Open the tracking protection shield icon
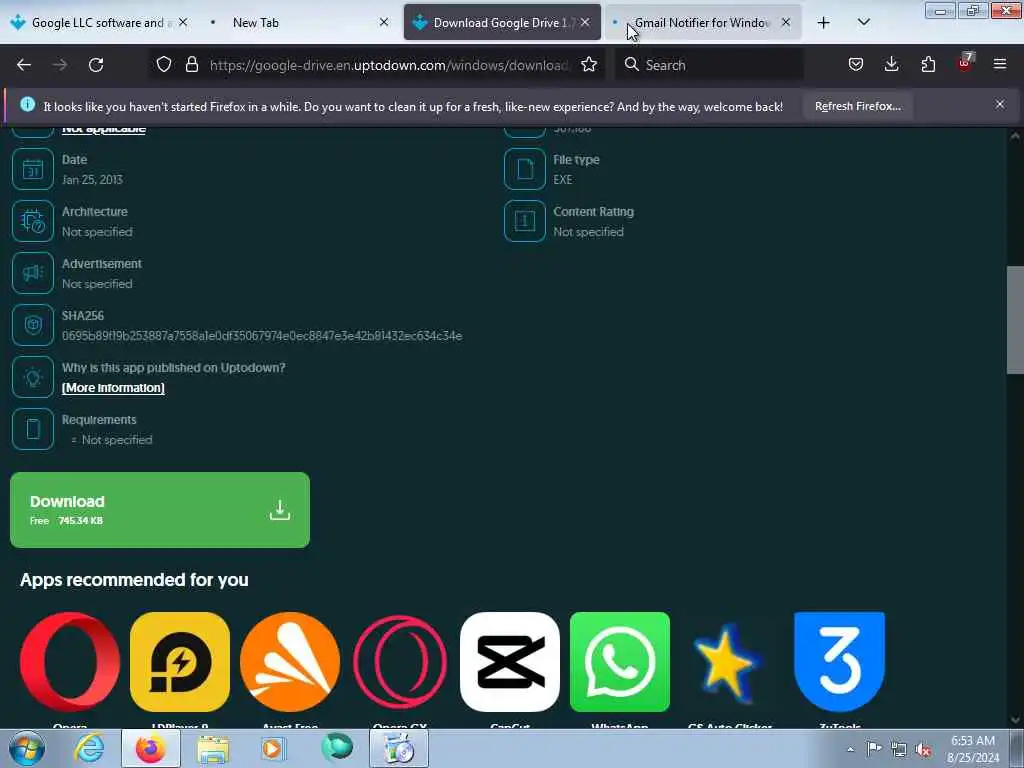 click(164, 64)
